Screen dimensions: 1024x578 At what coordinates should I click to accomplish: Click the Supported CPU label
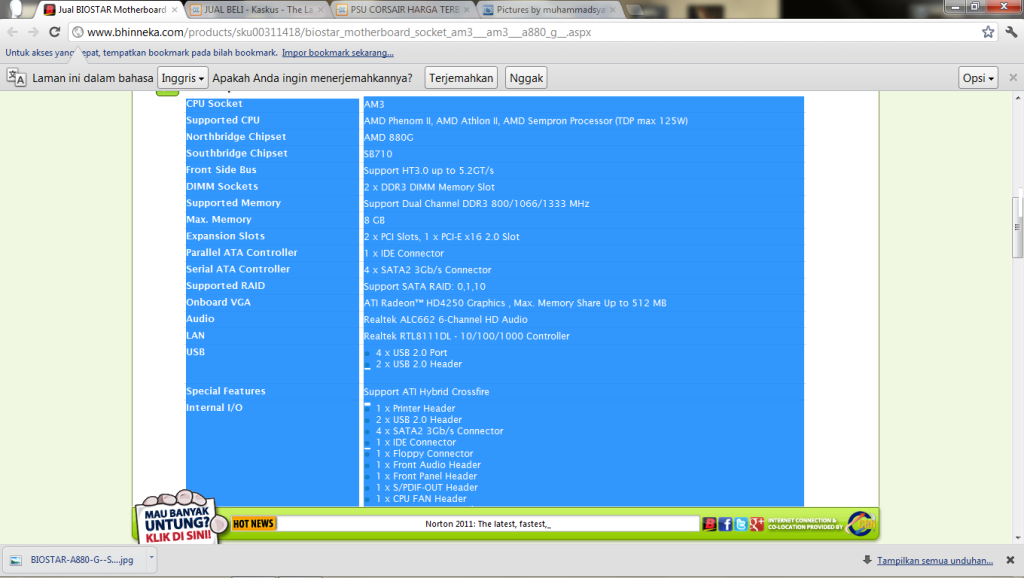(x=223, y=120)
